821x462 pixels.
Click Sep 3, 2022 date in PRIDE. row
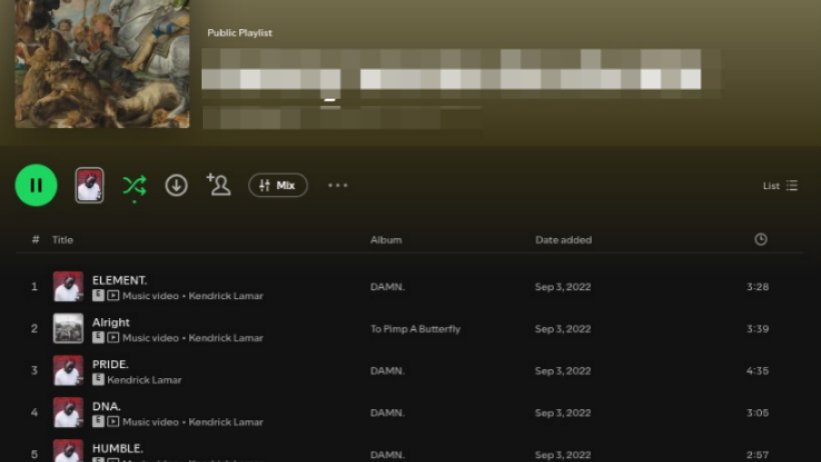pyautogui.click(x=563, y=371)
